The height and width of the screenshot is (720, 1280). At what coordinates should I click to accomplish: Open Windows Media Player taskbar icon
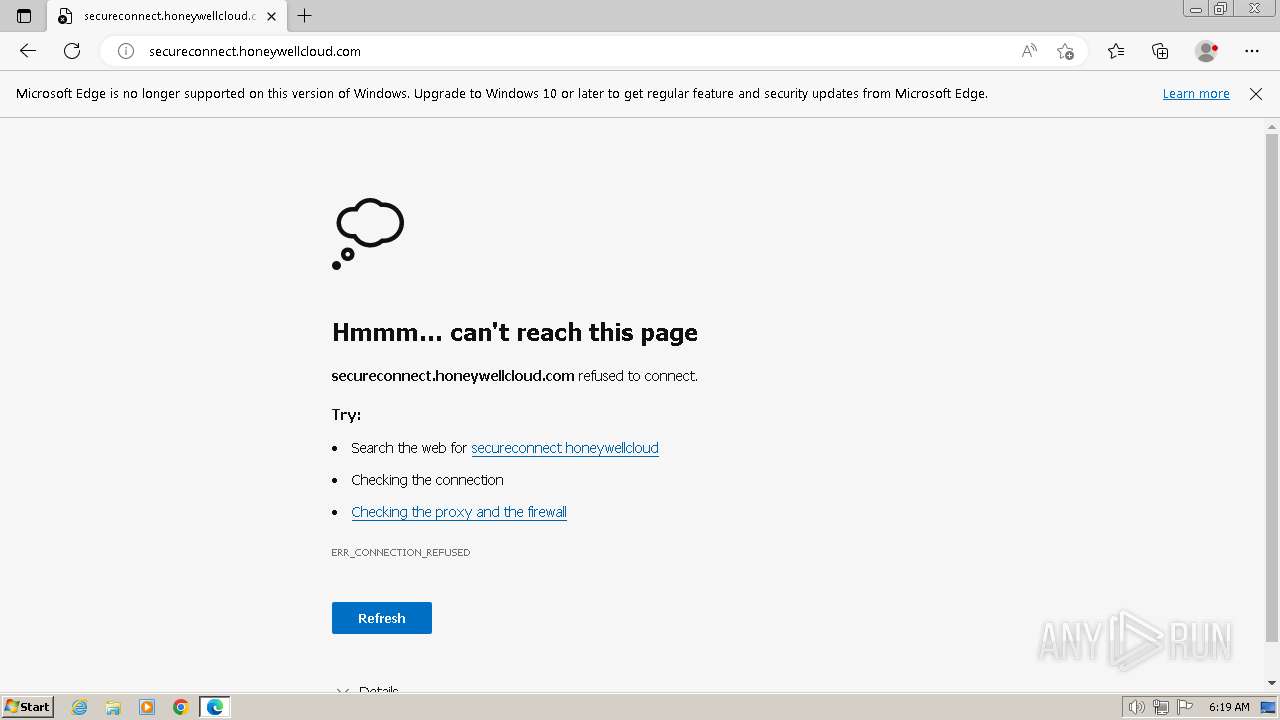point(147,707)
